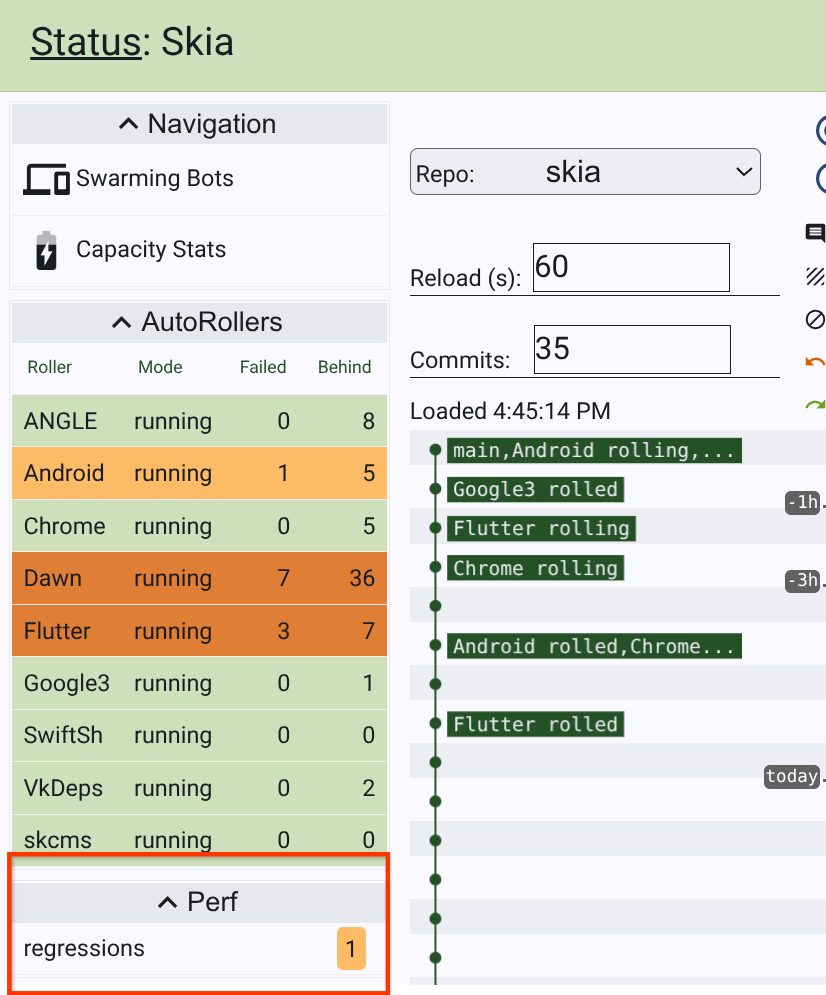The height and width of the screenshot is (995, 826).
Task: Click the Commits input field
Action: [632, 349]
